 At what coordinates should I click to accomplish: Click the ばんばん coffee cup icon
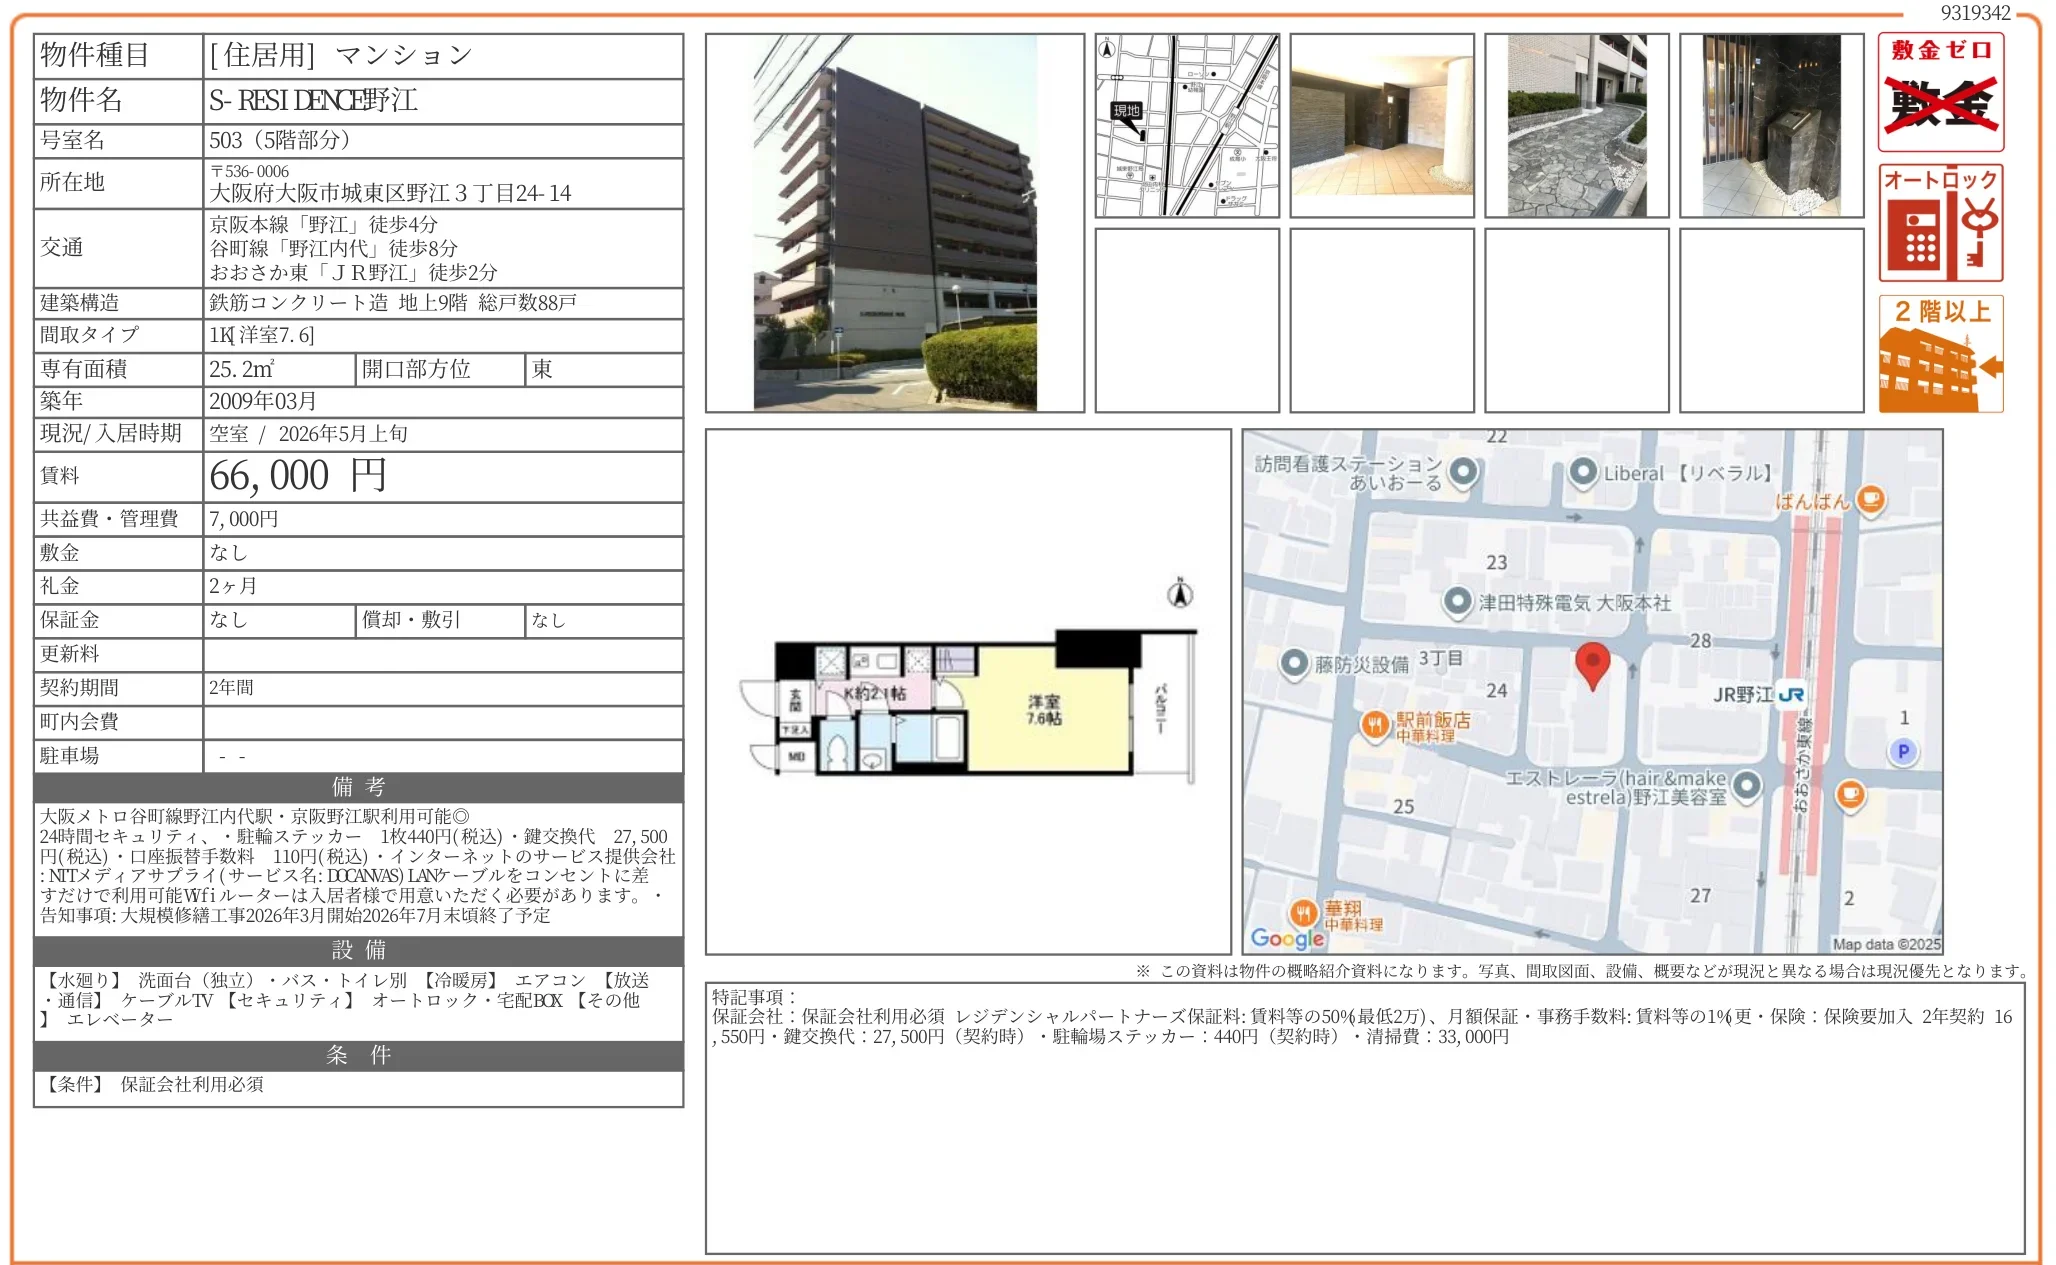pyautogui.click(x=1872, y=500)
